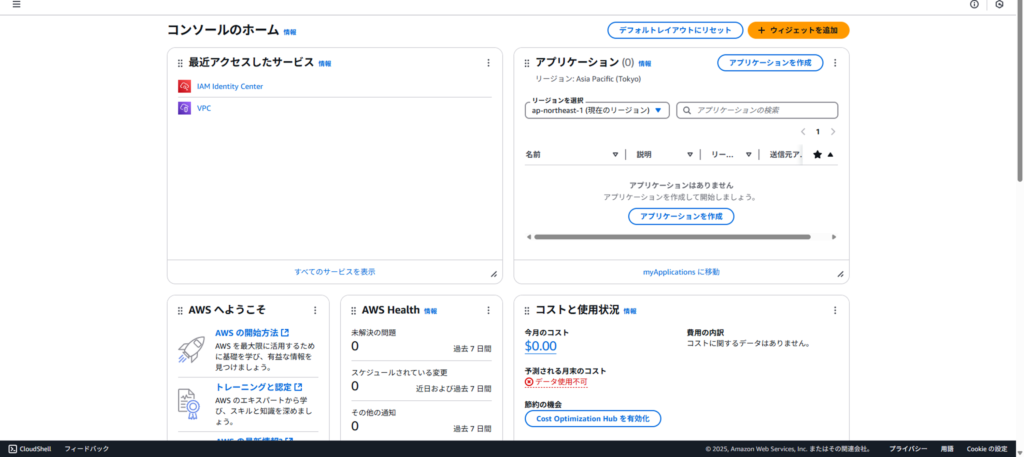1024x457 pixels.
Task: Open AWS の開始方法 link
Action: point(252,333)
